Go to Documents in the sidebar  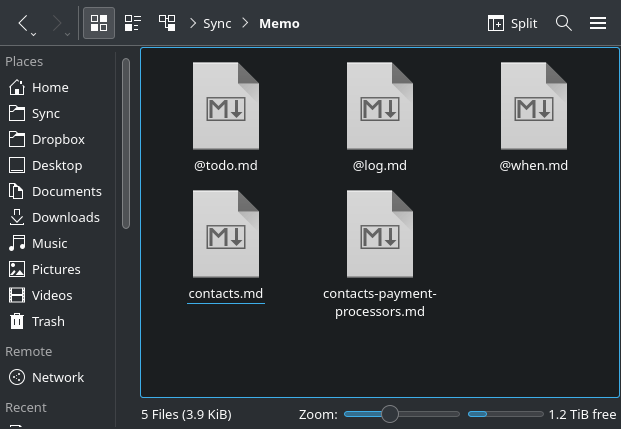point(66,191)
